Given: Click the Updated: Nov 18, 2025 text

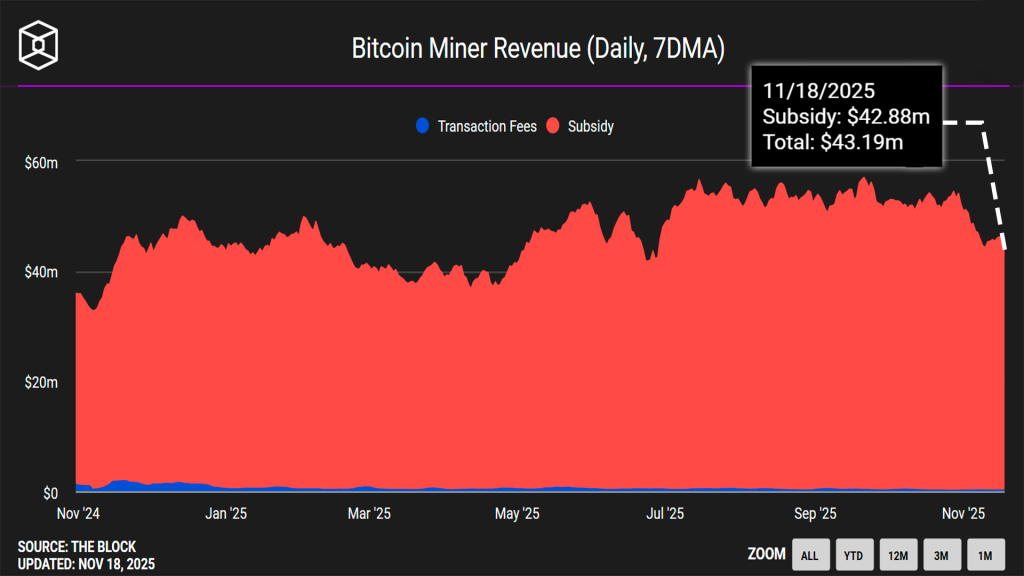Looking at the screenshot, I should pos(86,564).
